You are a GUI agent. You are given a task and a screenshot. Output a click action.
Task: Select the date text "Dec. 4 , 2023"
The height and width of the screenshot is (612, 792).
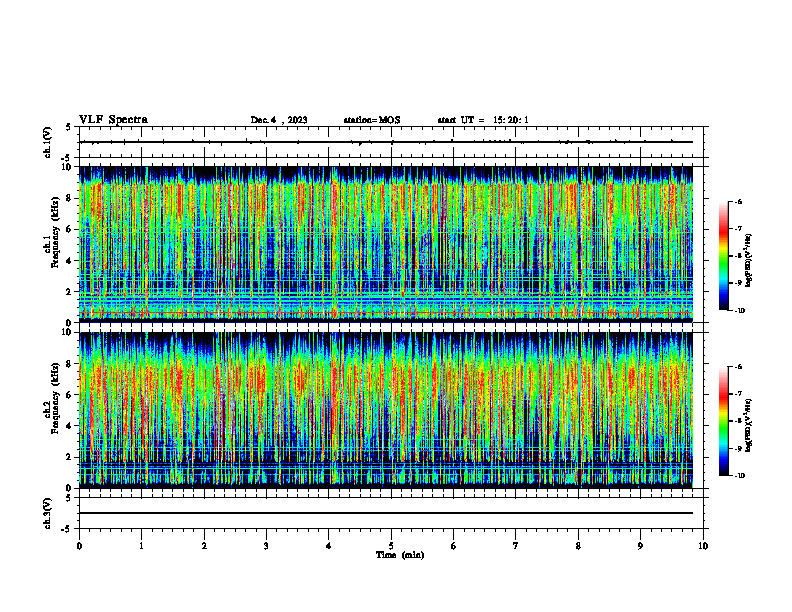point(279,120)
